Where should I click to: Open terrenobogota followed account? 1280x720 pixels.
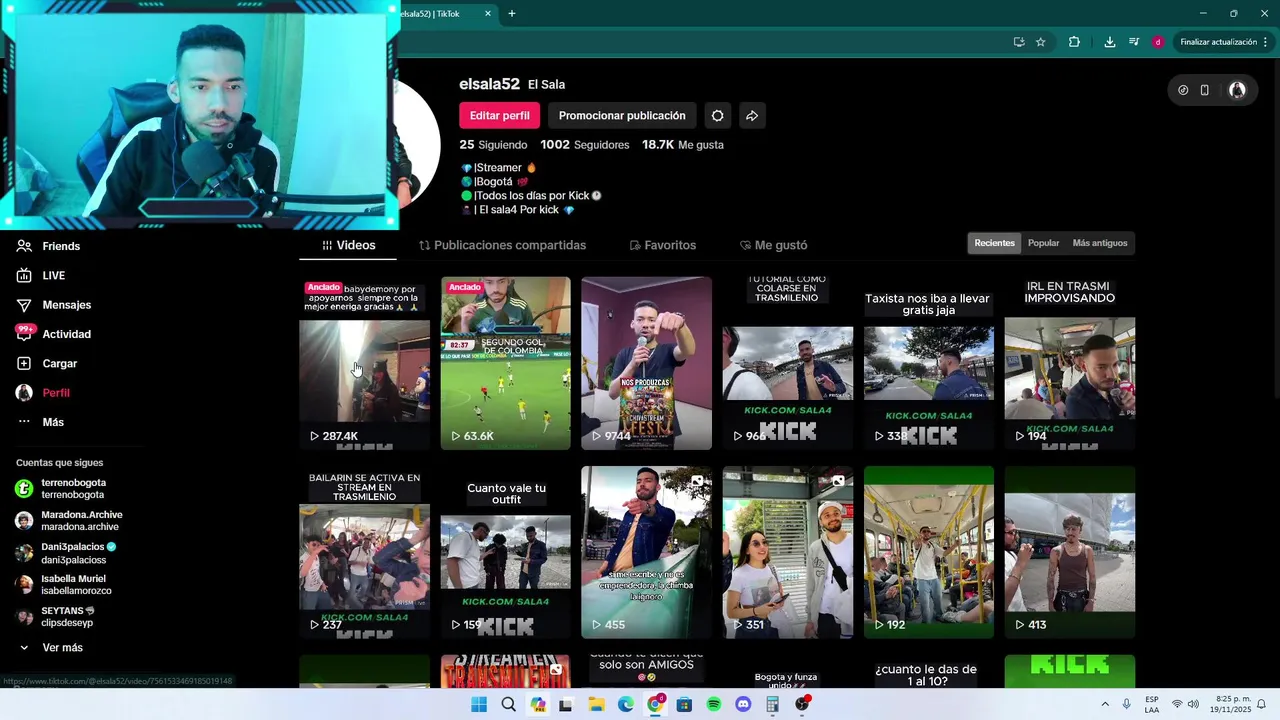(61, 489)
